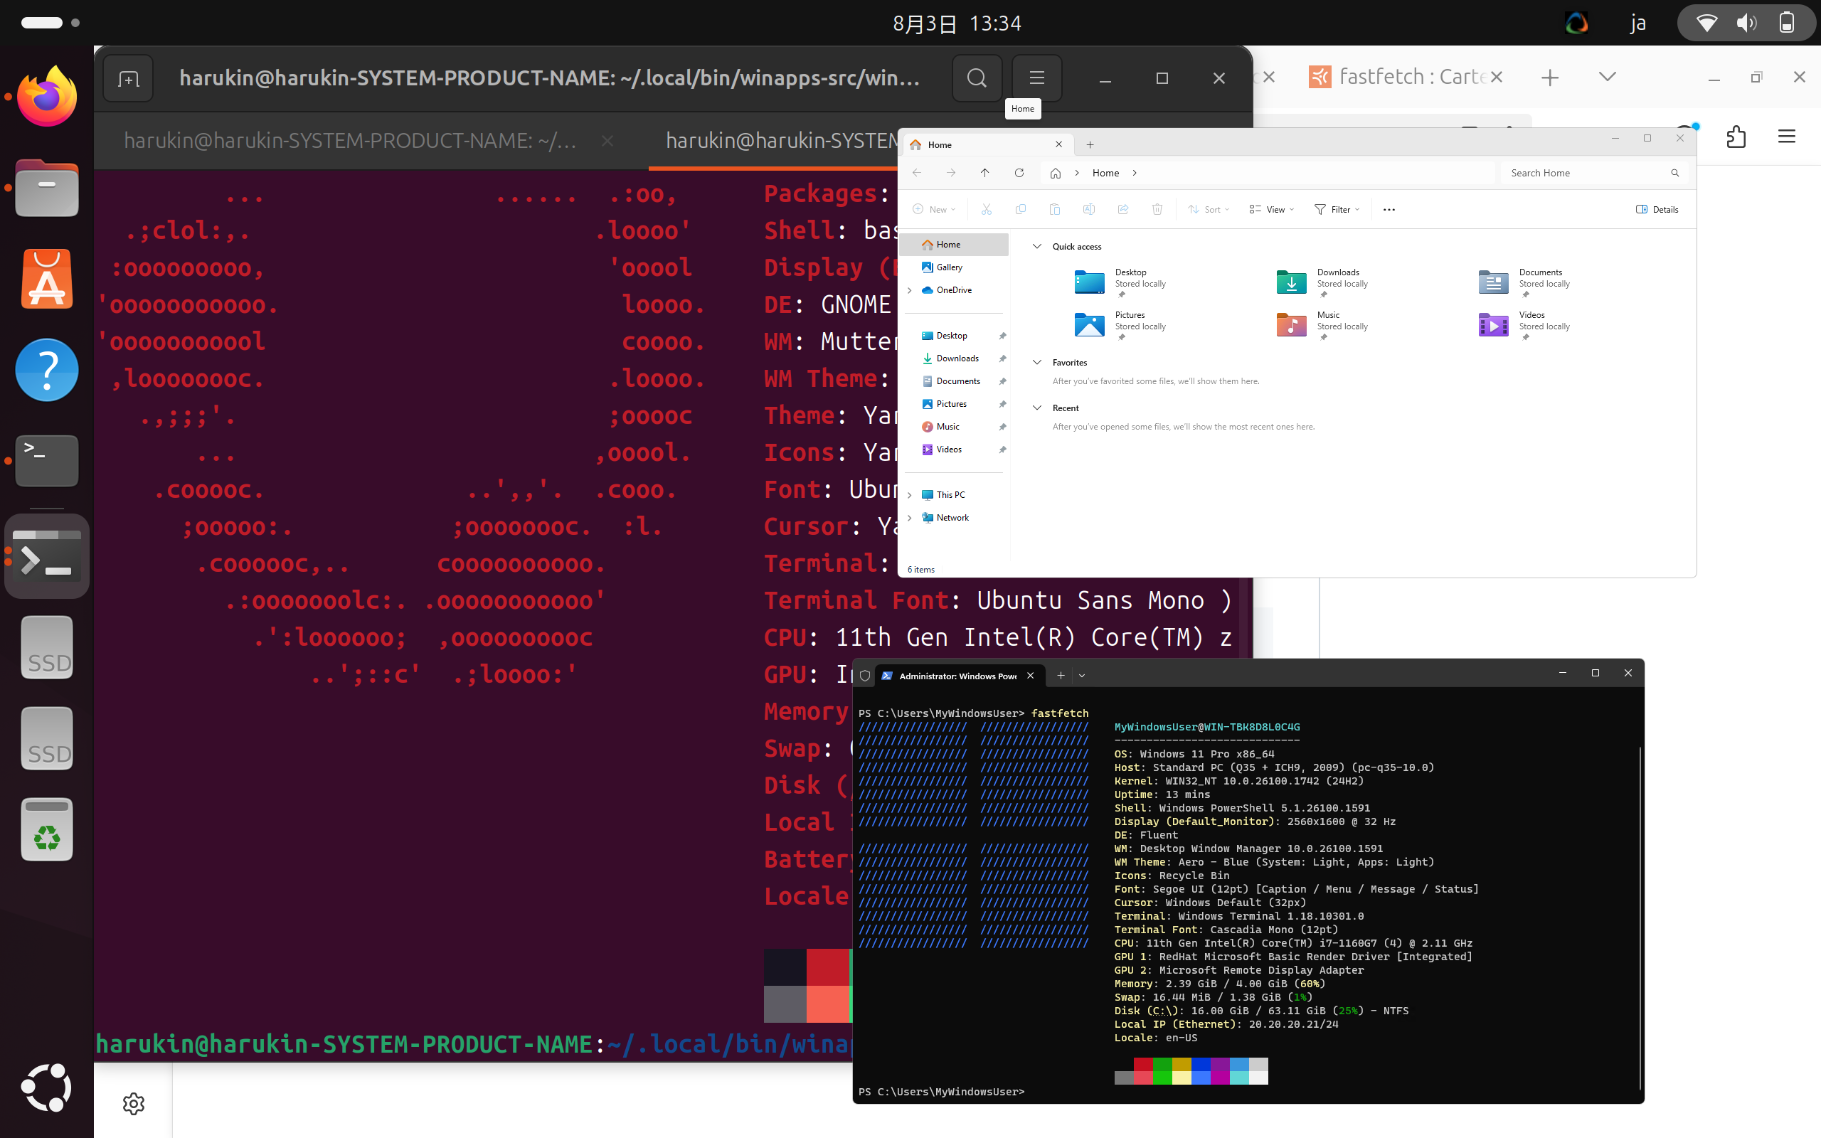Screen dimensions: 1821x1138
Task: Click the Rename icon in File Explorer toolbar
Action: click(1088, 209)
